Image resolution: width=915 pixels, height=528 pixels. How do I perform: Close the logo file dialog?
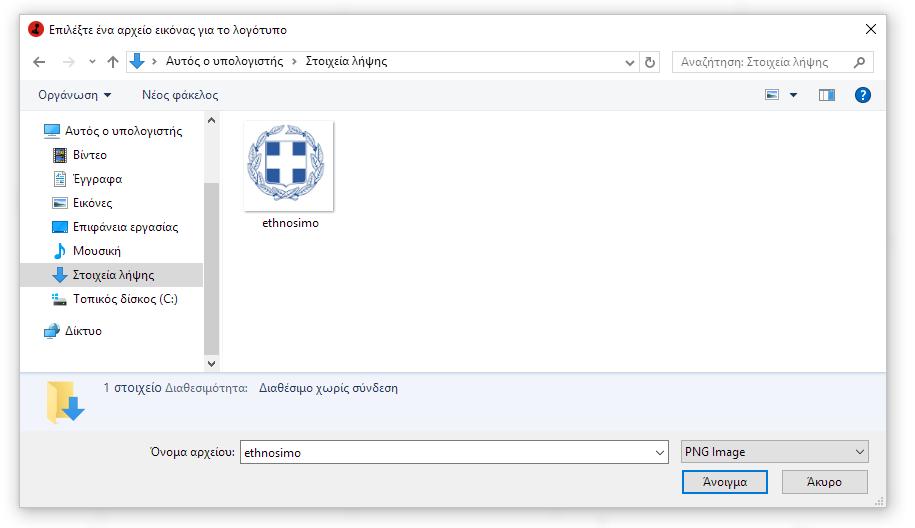tap(870, 29)
